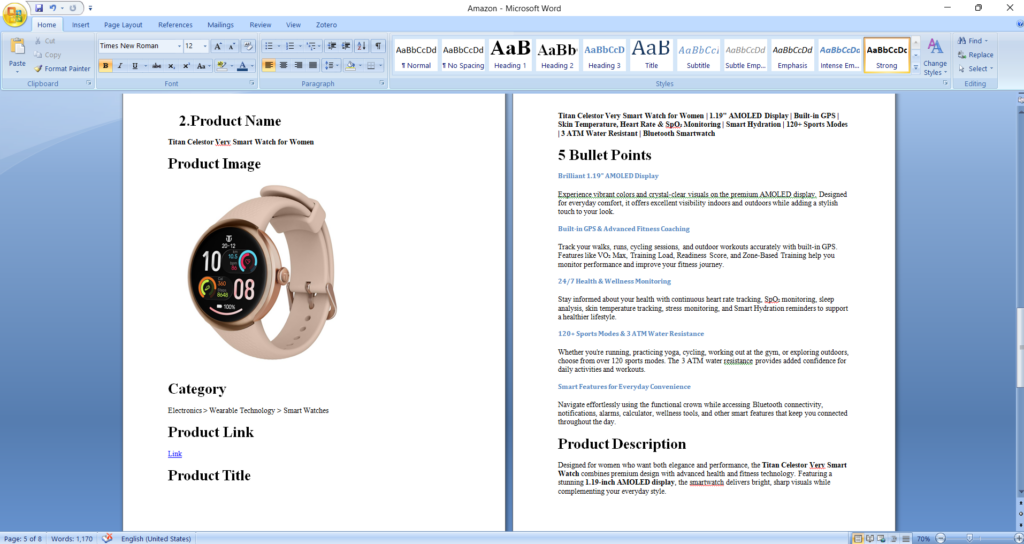Open the blue 'Link' hyperlink in document
The height and width of the screenshot is (544, 1024).
174,454
